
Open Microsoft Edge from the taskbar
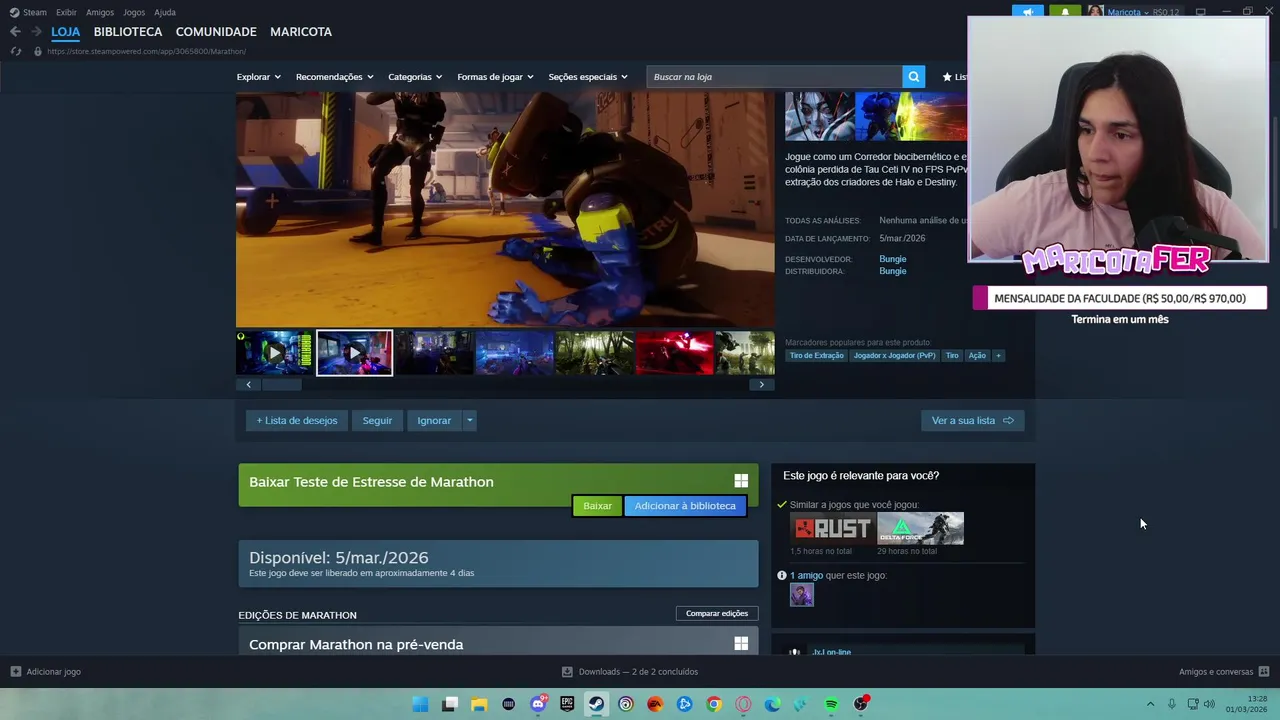(772, 704)
